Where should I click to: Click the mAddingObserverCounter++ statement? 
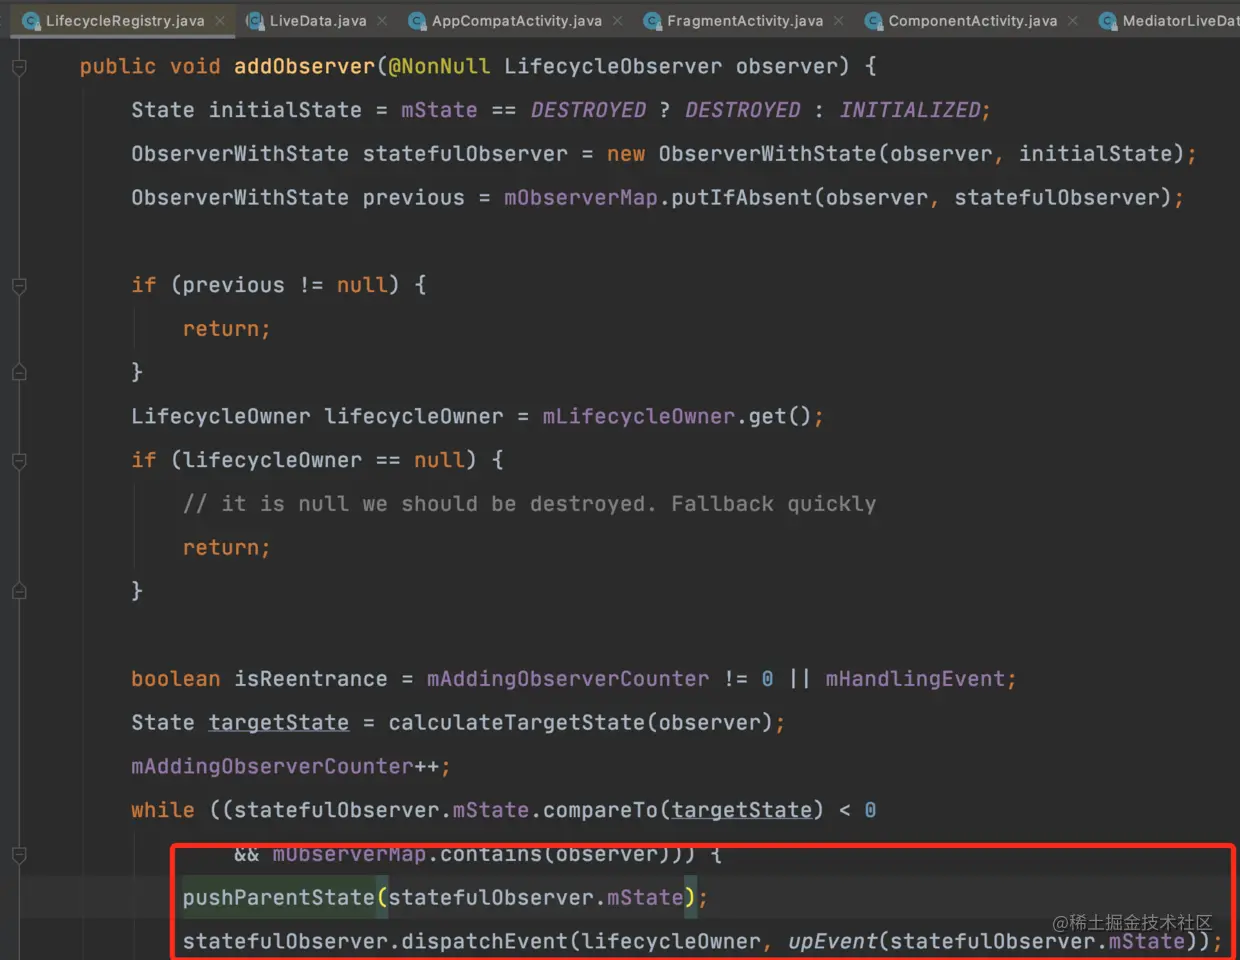tap(291, 767)
